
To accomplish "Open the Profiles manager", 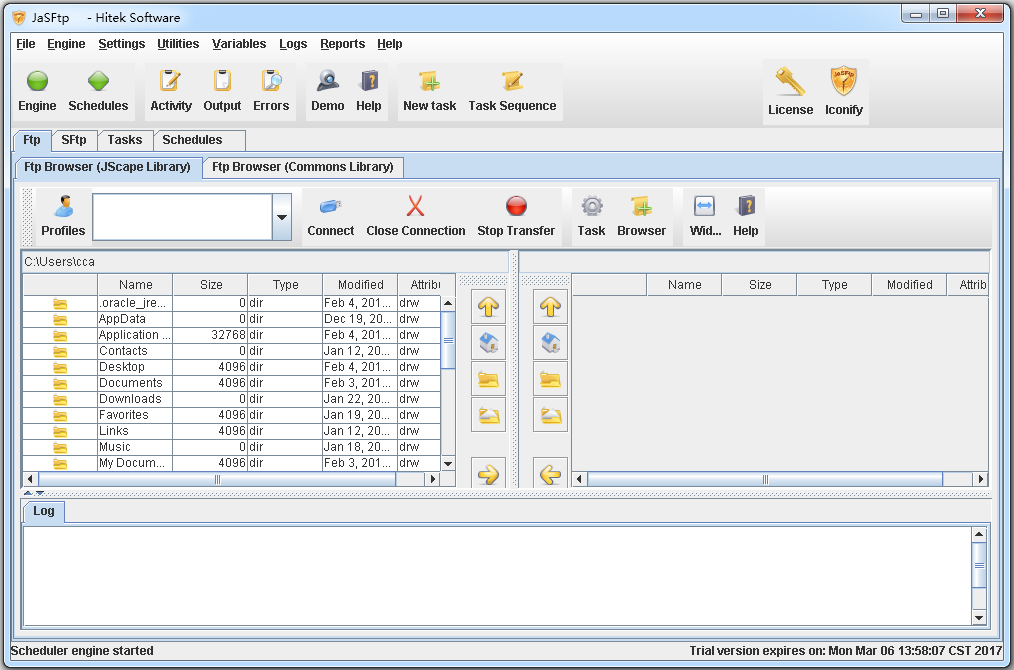I will [62, 216].
